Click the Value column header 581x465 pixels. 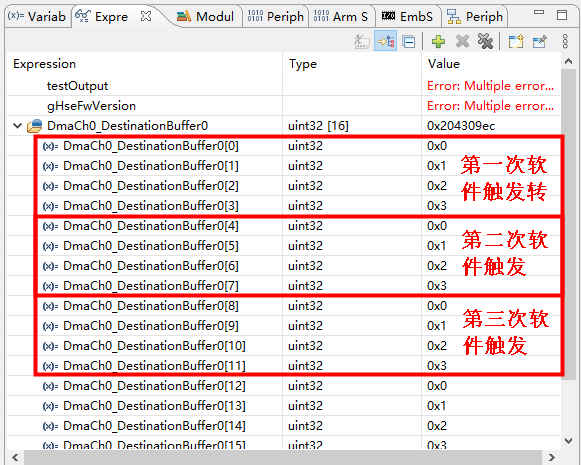tap(444, 64)
